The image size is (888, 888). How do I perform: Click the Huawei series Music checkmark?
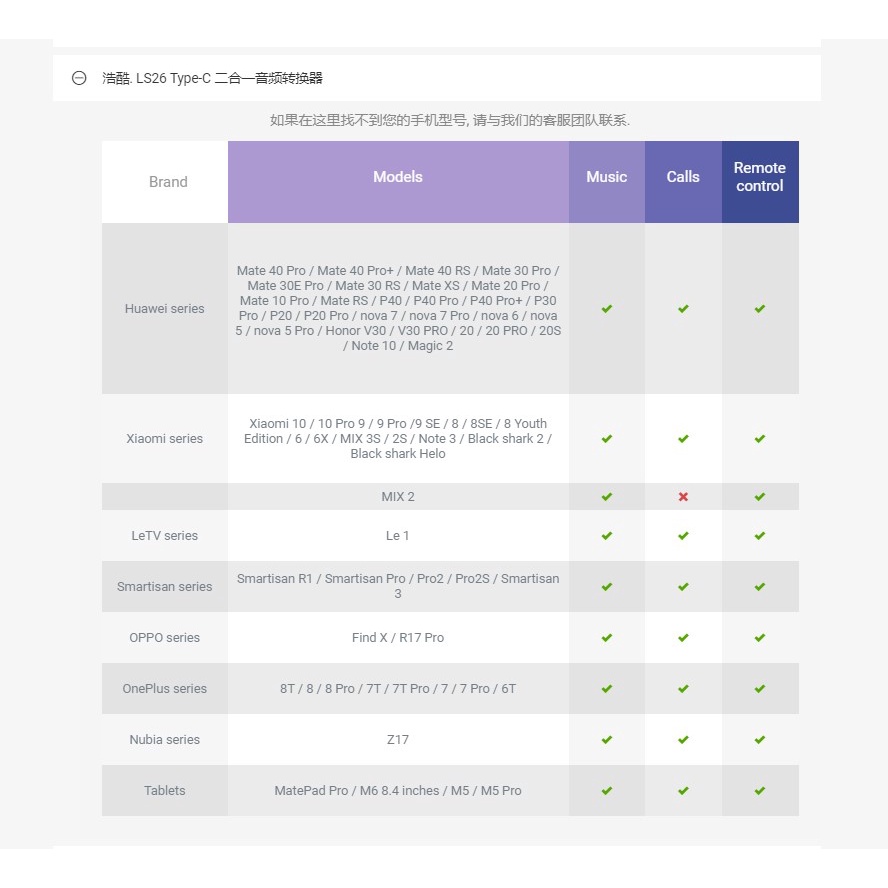click(607, 309)
